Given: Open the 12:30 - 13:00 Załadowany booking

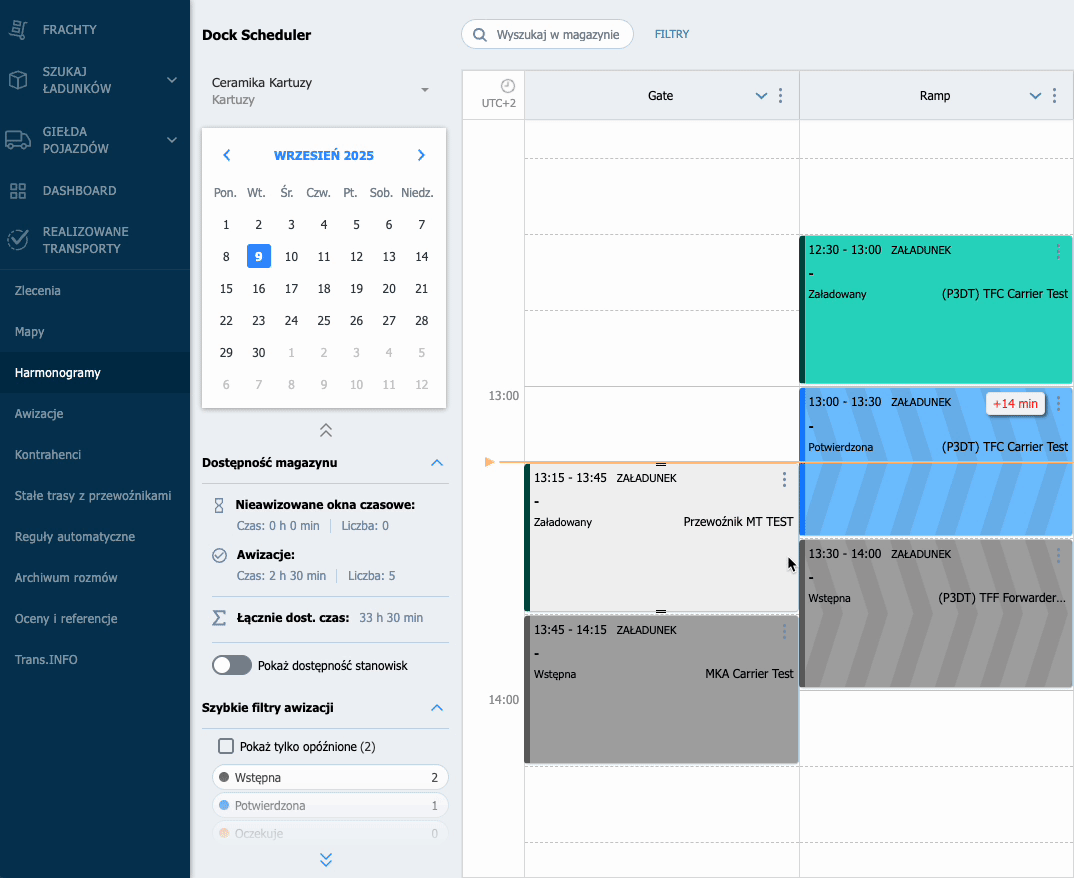Looking at the screenshot, I should [936, 310].
